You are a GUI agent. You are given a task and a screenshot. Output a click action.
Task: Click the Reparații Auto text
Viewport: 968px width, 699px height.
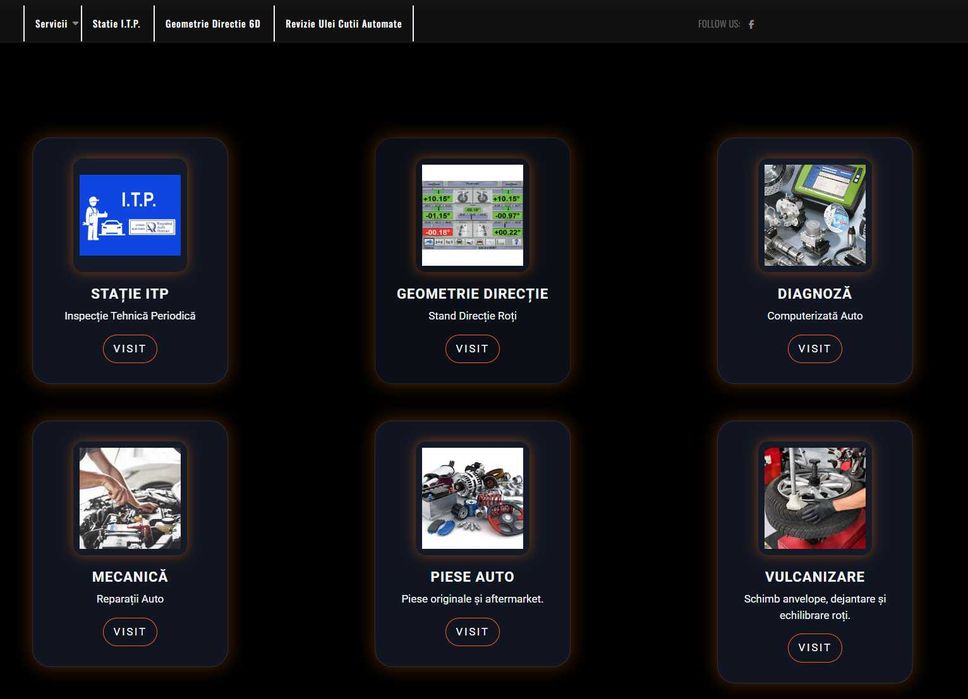(130, 599)
